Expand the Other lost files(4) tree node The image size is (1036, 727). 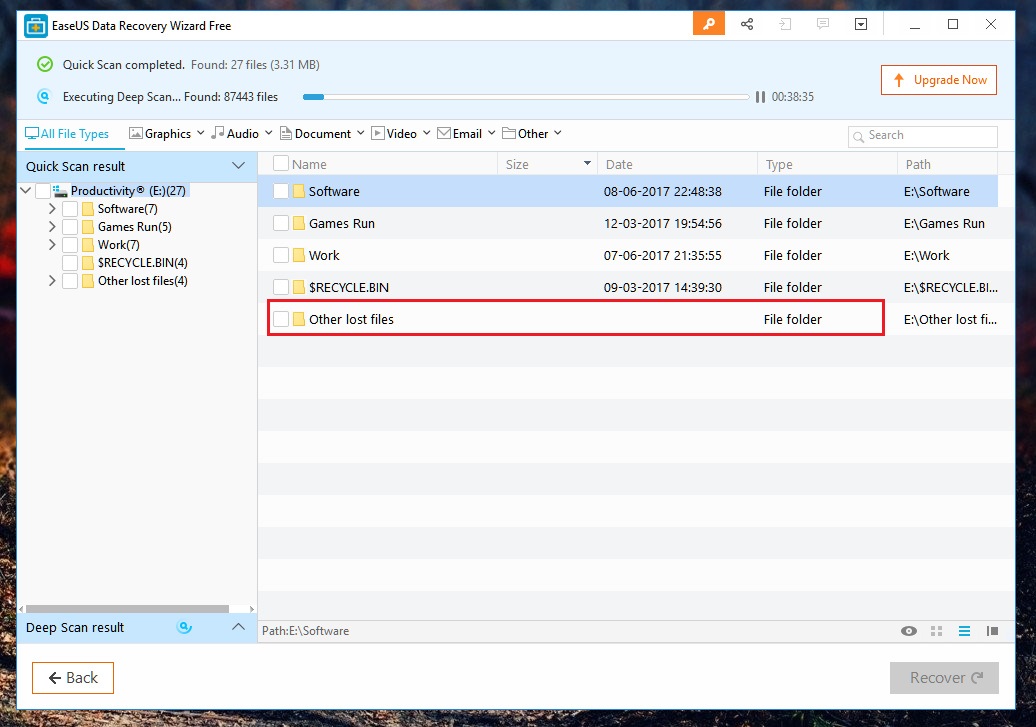tap(52, 281)
